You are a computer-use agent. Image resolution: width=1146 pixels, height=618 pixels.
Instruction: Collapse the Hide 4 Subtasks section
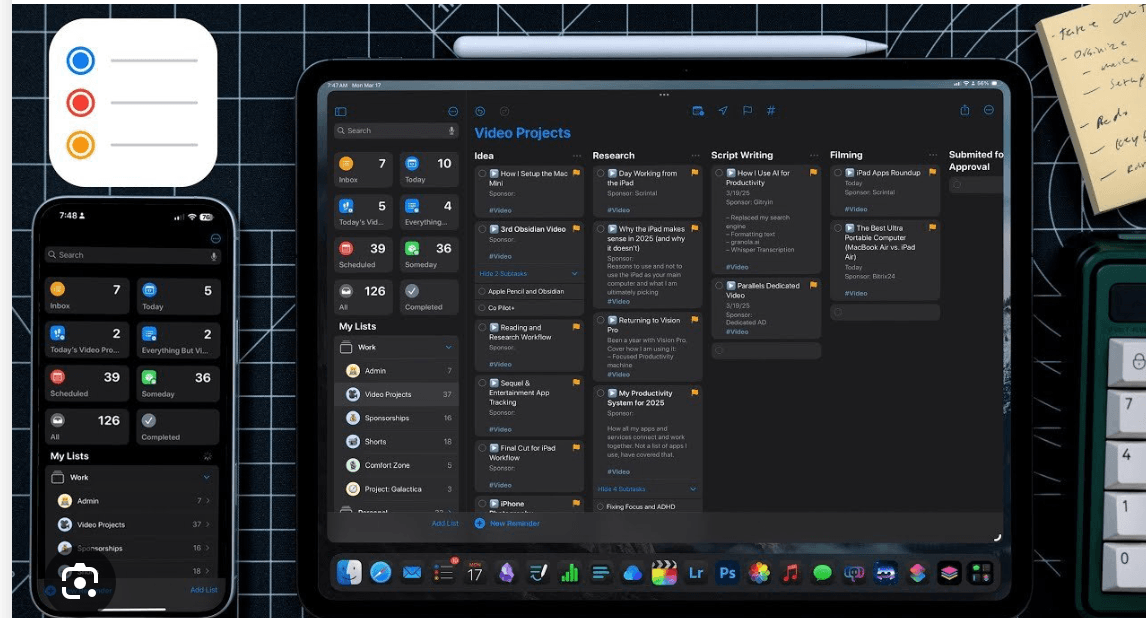point(693,489)
